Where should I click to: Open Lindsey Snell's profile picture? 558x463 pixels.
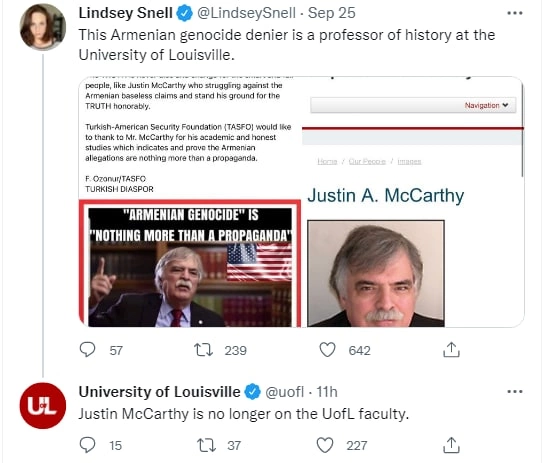point(43,27)
